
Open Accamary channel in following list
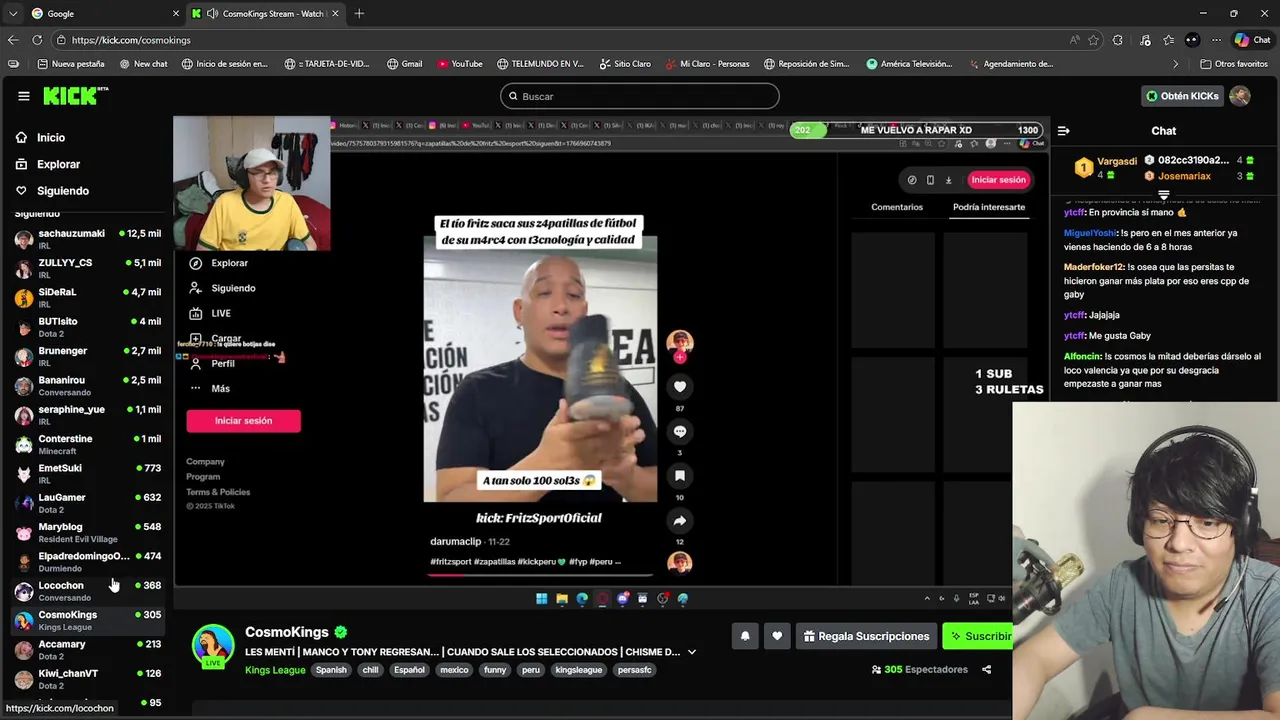pos(88,650)
